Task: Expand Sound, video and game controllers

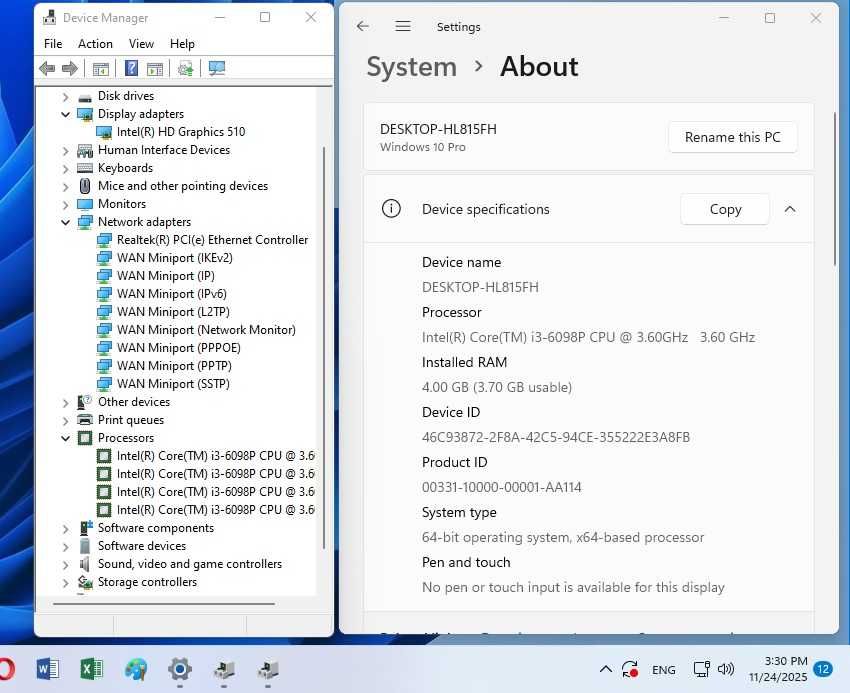Action: coord(66,564)
